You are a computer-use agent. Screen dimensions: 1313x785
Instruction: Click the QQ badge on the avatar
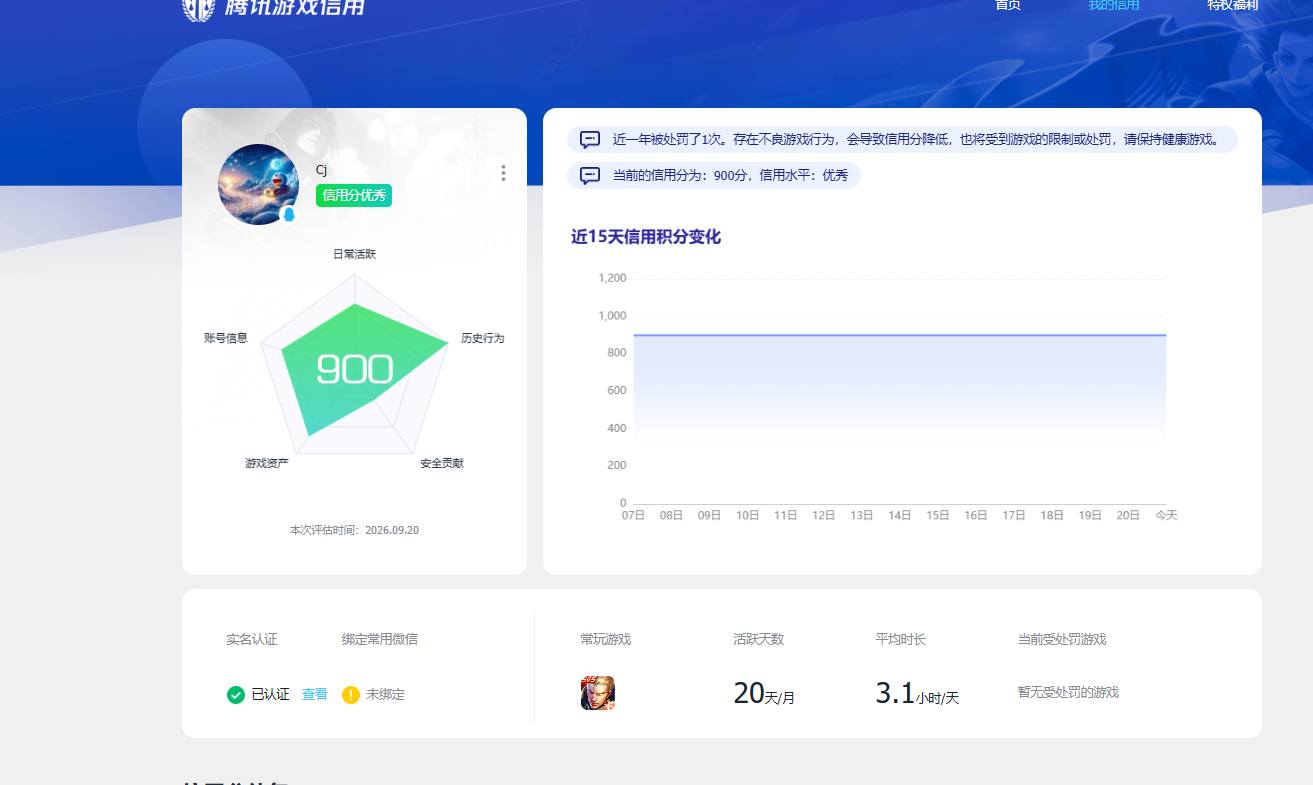289,215
